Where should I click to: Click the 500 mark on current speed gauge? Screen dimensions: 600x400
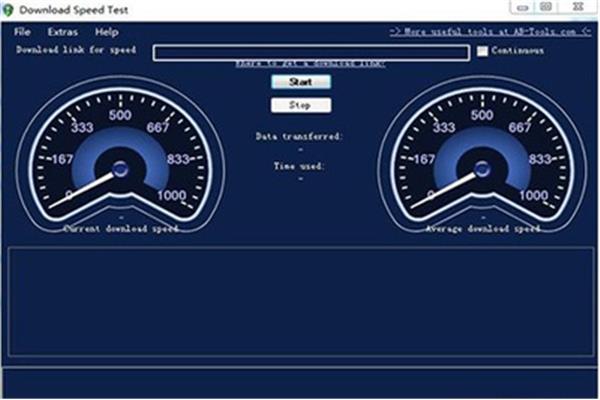[120, 115]
